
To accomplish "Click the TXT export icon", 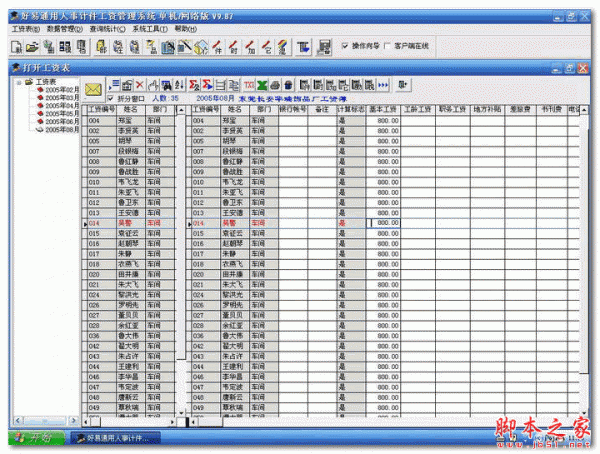I will [x=249, y=85].
